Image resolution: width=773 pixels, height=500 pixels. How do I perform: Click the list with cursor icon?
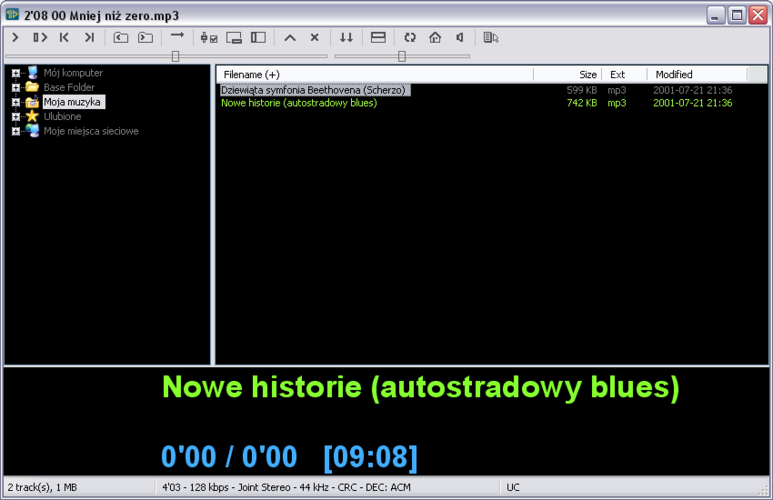(x=491, y=37)
